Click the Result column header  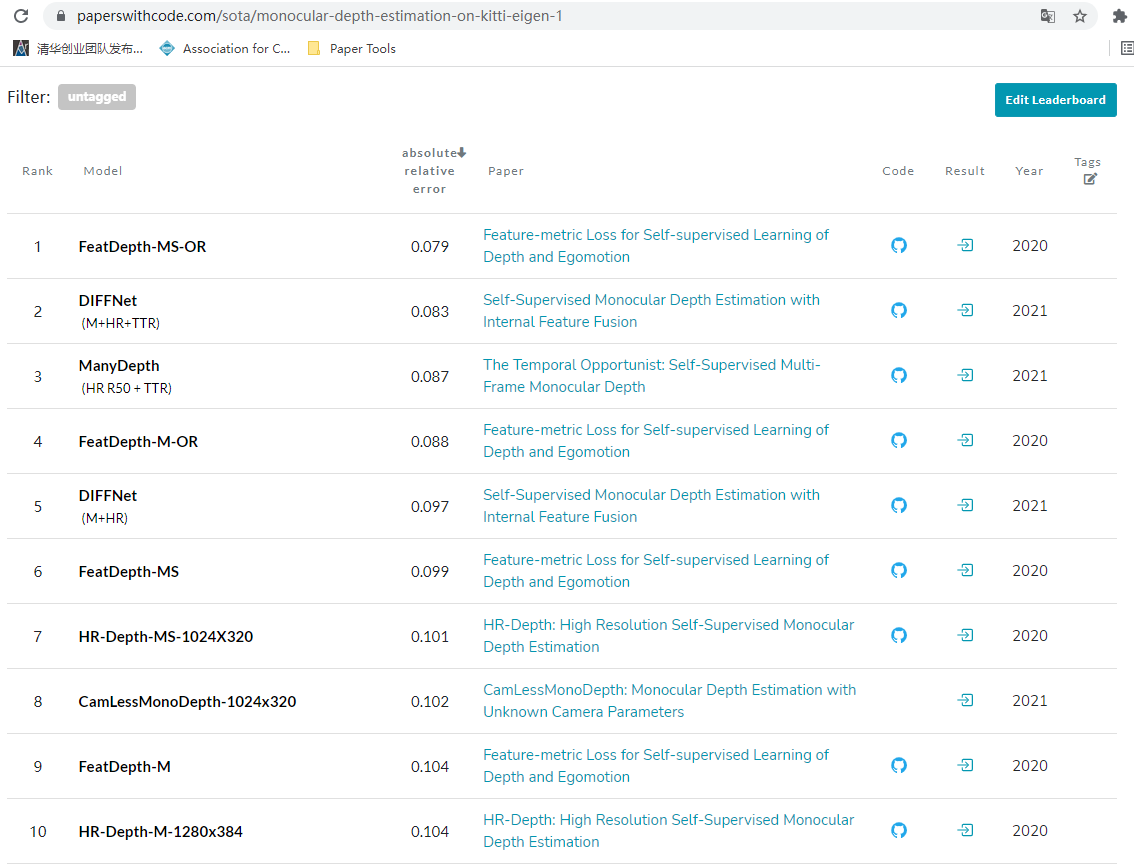(965, 171)
